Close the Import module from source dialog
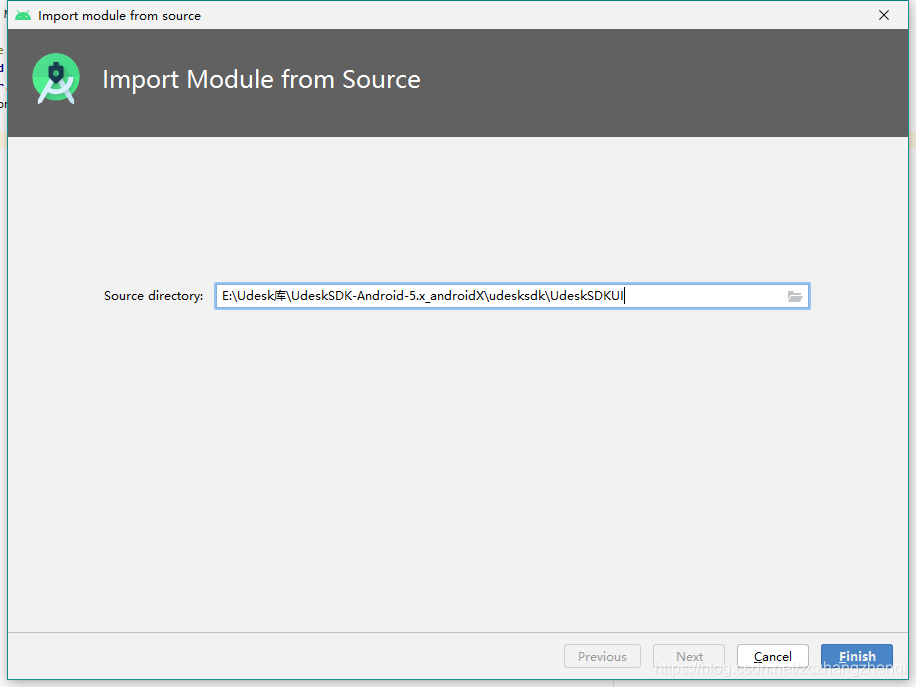 click(884, 15)
